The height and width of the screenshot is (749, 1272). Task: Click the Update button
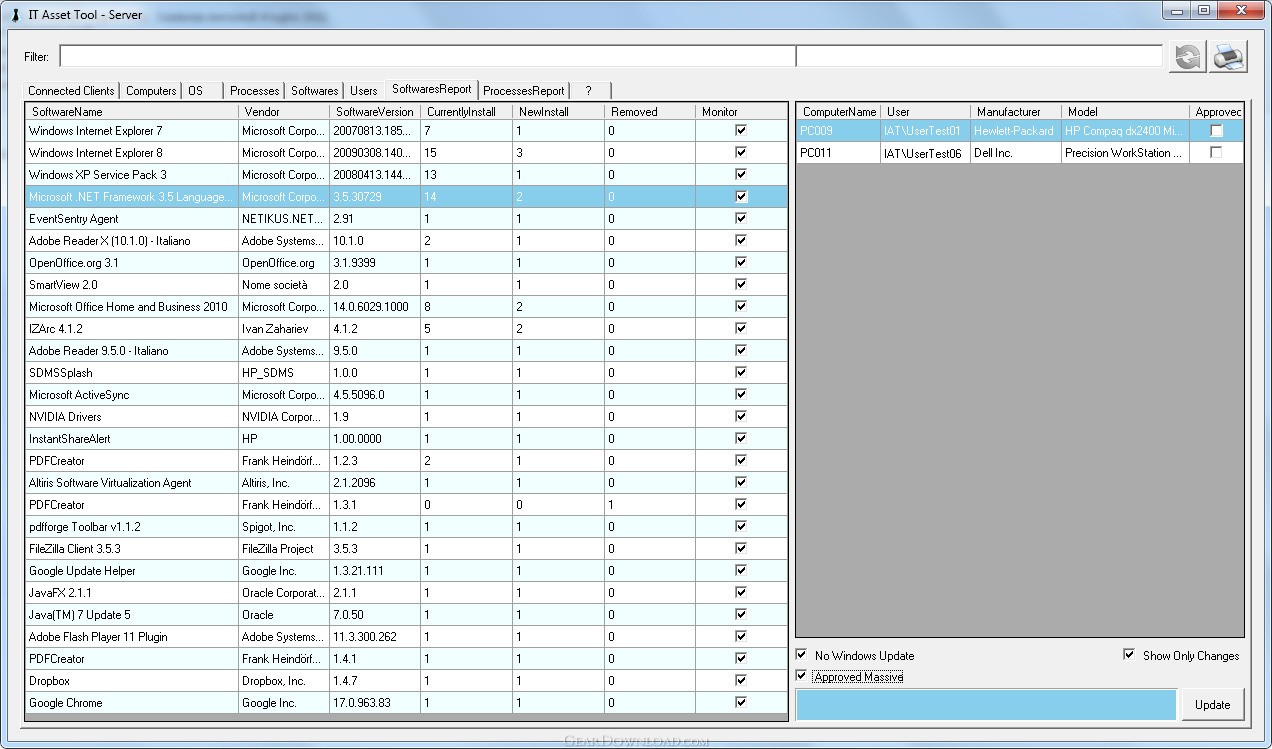[1212, 704]
